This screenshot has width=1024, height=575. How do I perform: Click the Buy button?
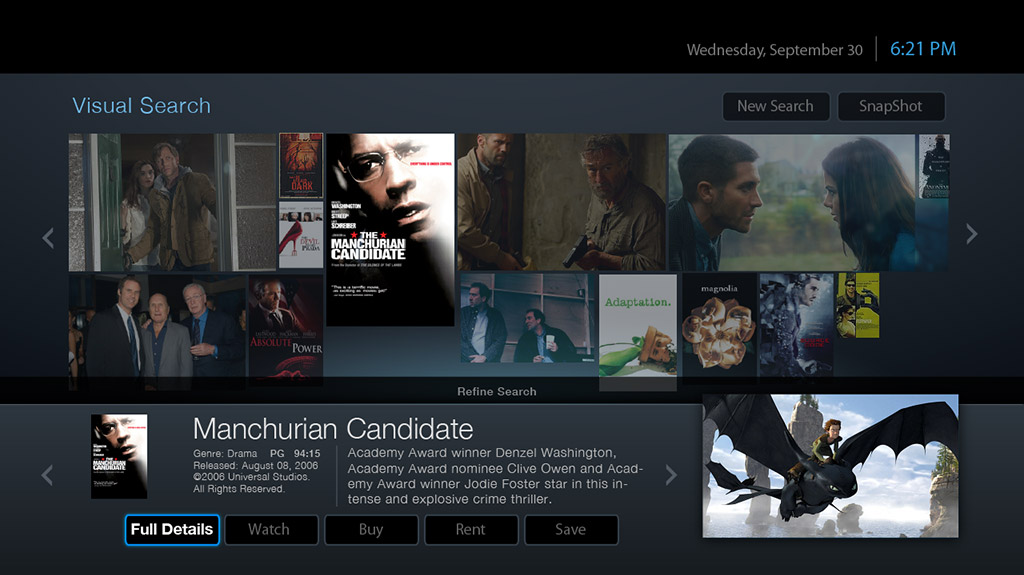tap(371, 529)
